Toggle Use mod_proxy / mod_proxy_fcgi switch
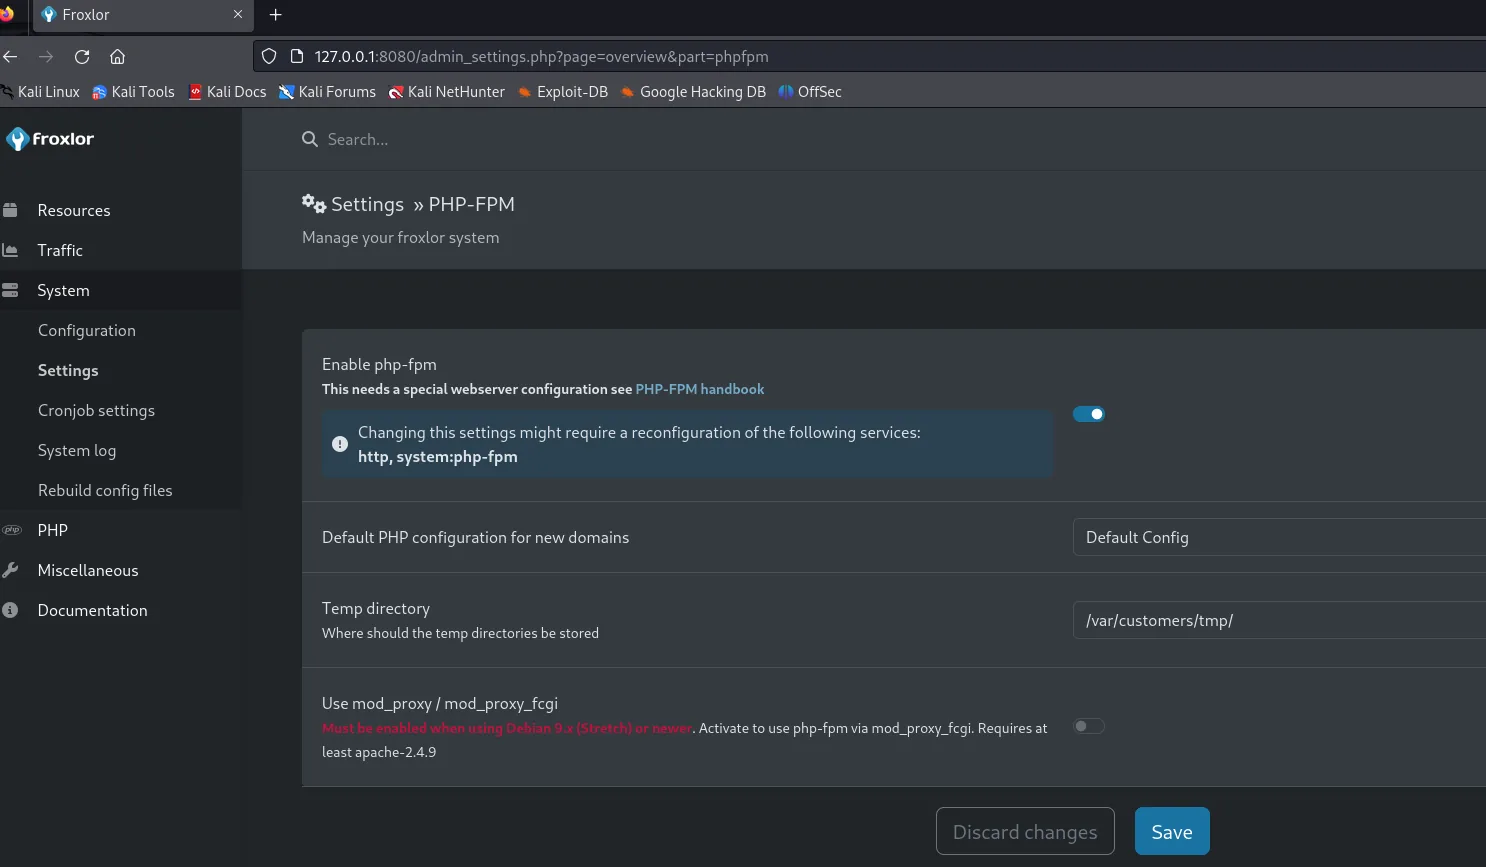Image resolution: width=1486 pixels, height=867 pixels. 1089,726
